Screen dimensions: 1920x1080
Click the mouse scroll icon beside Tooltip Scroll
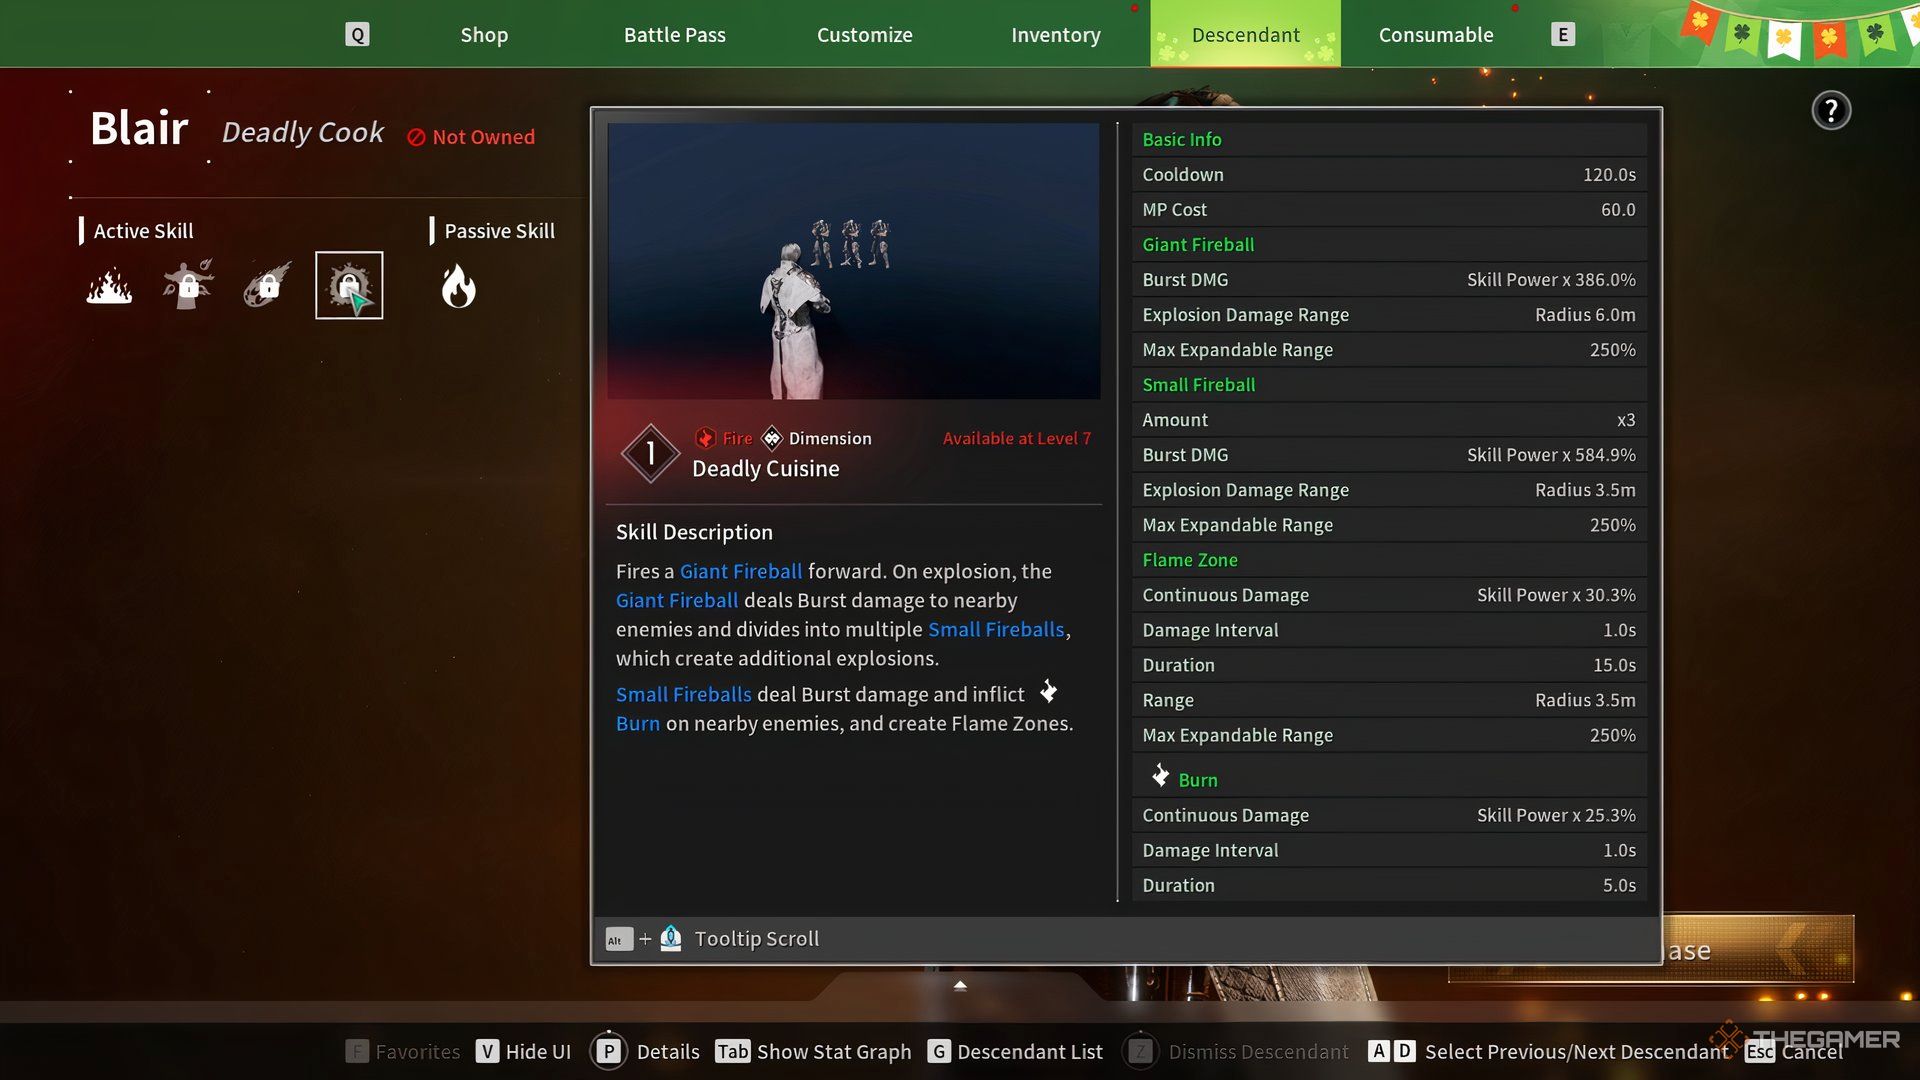coord(671,938)
